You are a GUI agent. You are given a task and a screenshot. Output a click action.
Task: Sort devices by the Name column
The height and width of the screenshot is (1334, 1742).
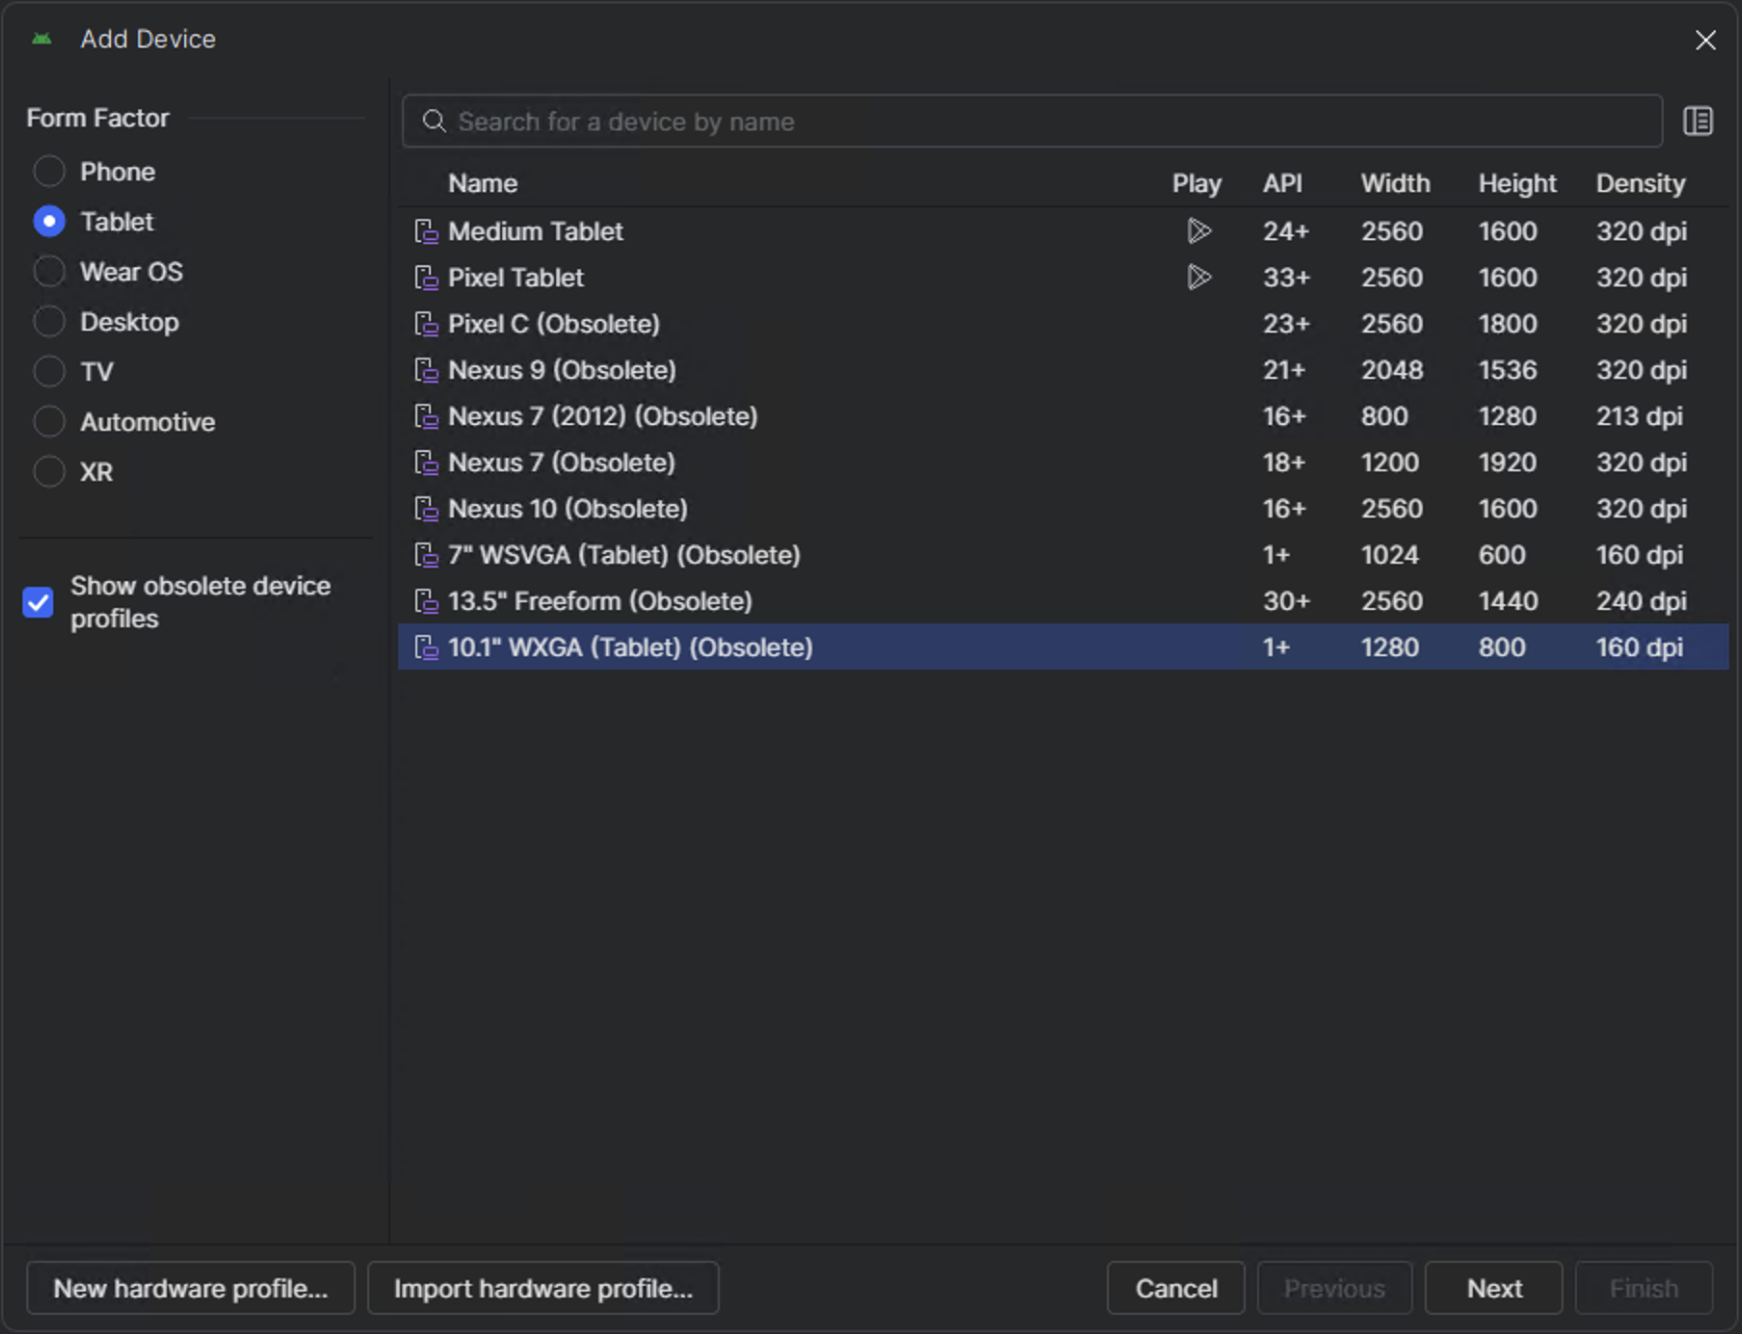pyautogui.click(x=482, y=184)
